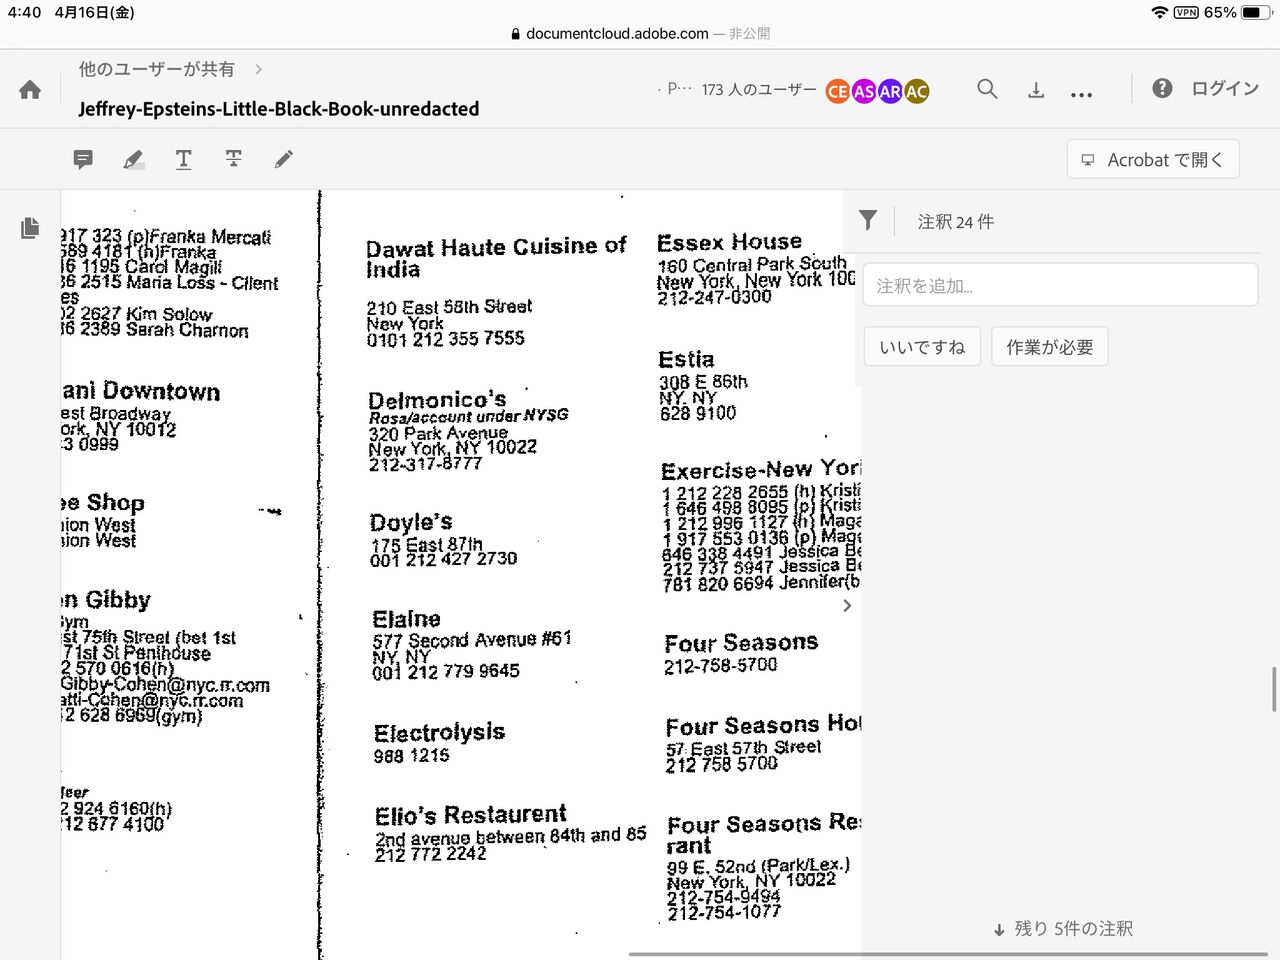
Task: Click the Acrobat で開く button
Action: [x=1153, y=159]
